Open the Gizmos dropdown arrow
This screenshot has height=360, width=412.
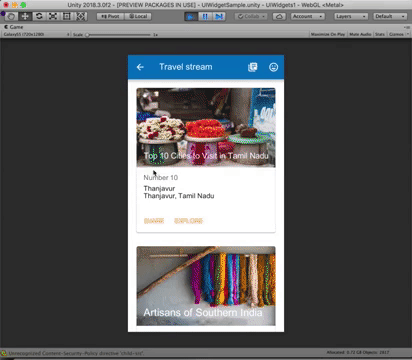tap(408, 34)
